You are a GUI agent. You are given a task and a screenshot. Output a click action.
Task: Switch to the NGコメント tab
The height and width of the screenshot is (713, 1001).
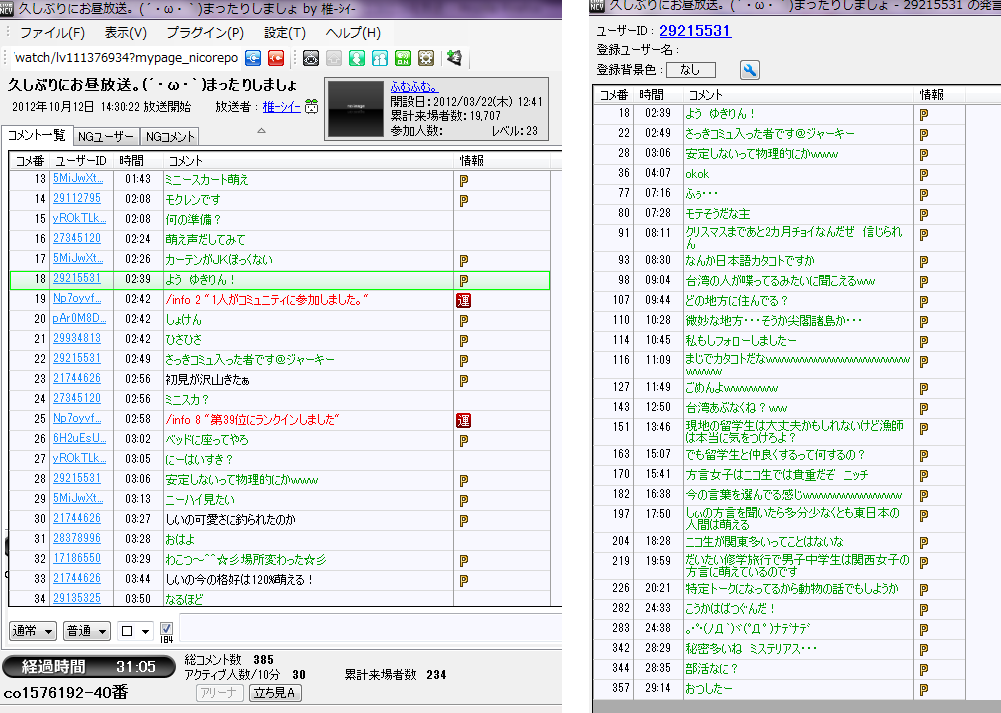170,137
